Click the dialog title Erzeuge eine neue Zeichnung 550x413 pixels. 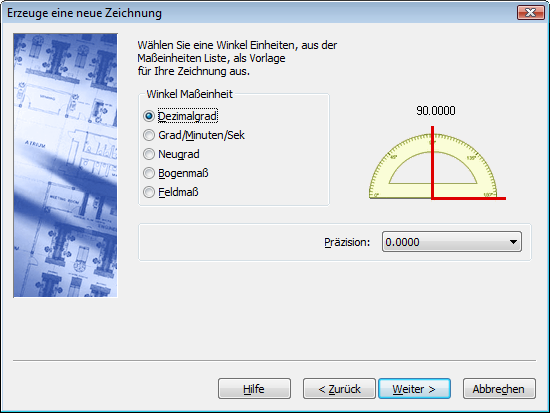[x=84, y=13]
